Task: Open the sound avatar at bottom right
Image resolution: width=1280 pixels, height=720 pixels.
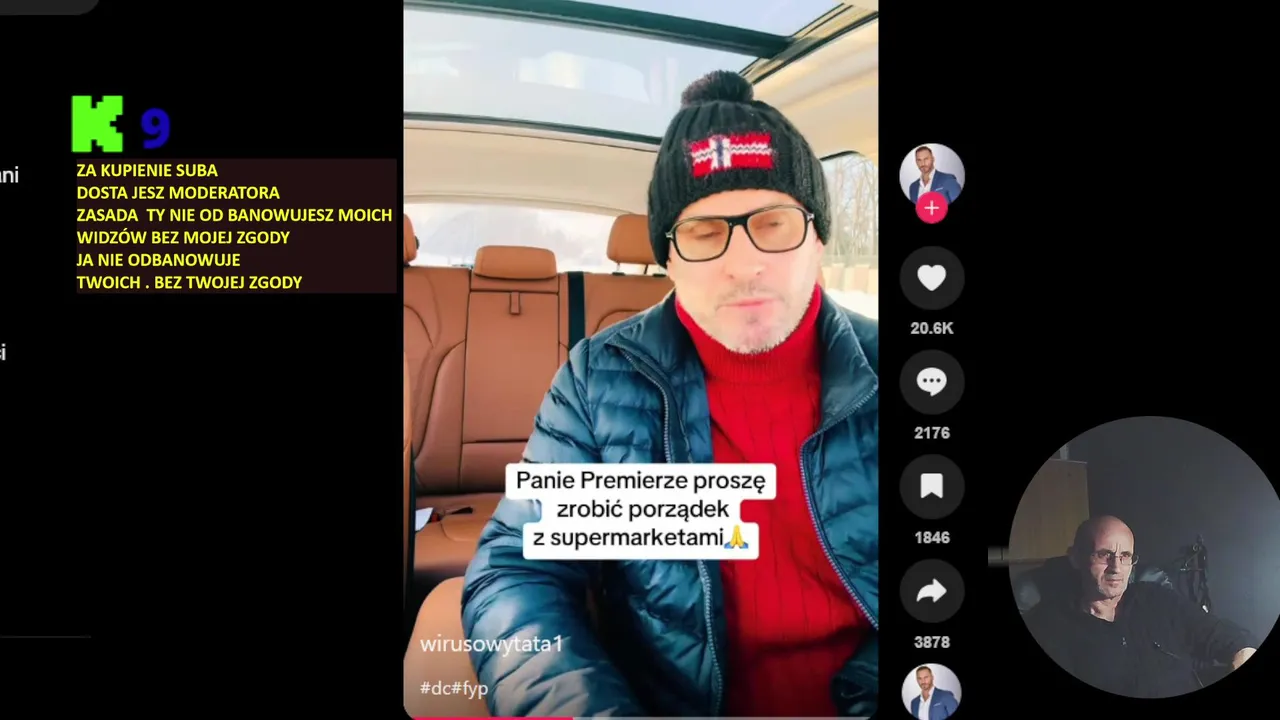Action: tap(931, 692)
